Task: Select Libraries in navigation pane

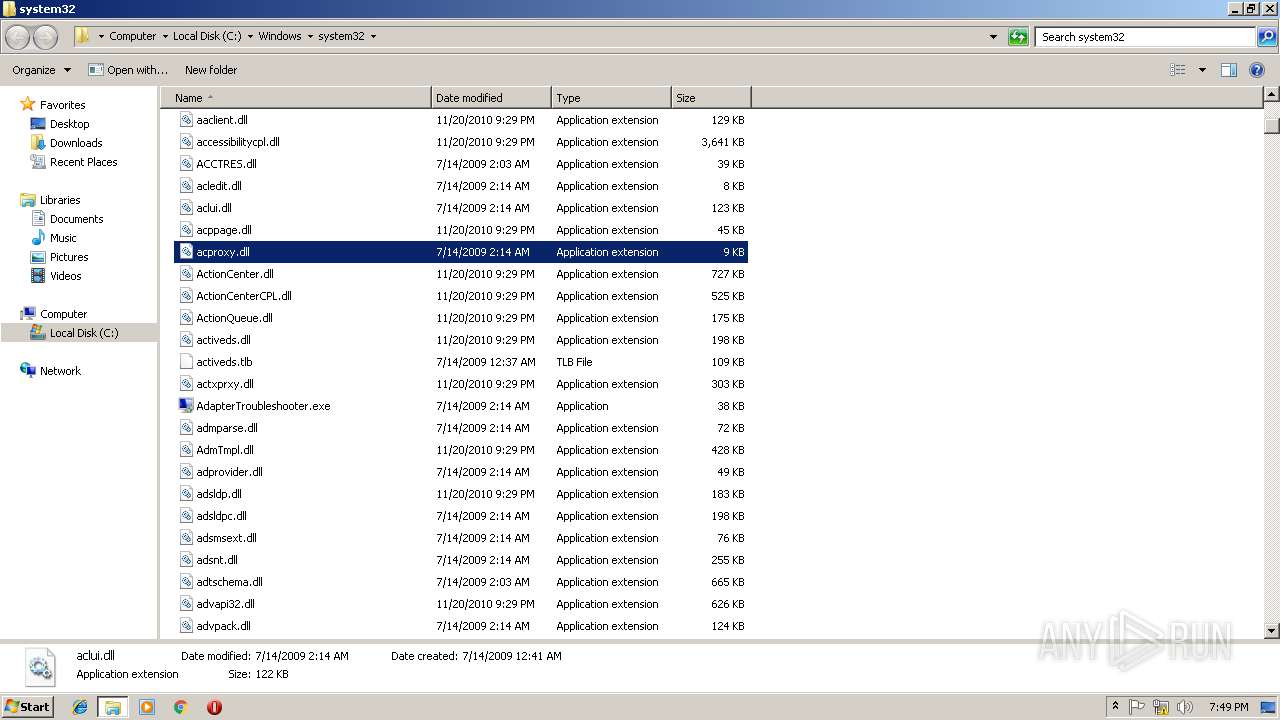Action: 60,200
